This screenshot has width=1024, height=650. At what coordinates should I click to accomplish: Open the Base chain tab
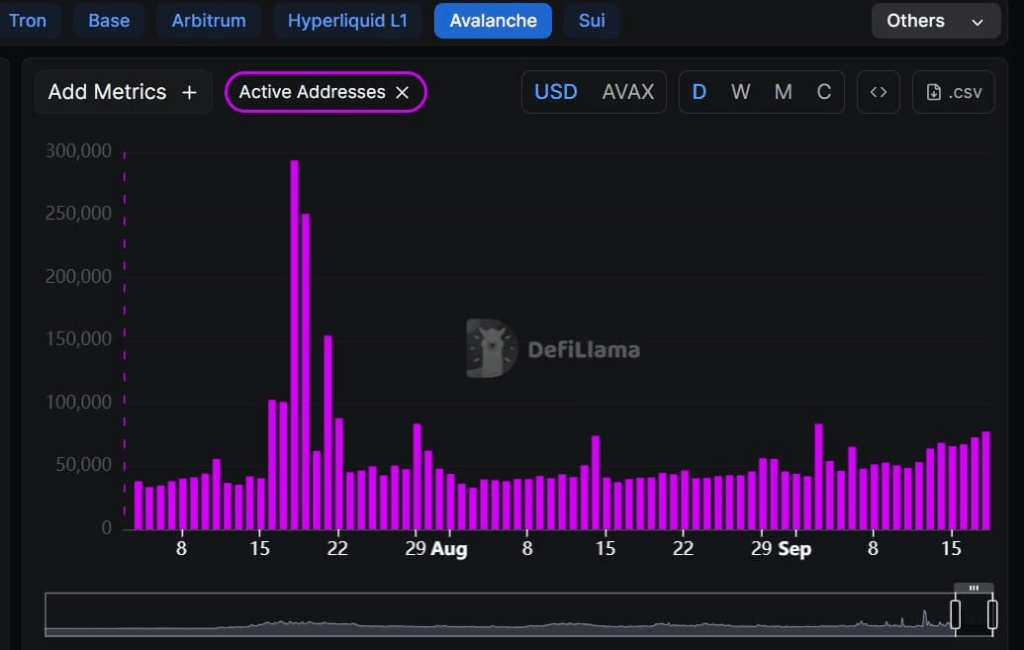coord(108,21)
